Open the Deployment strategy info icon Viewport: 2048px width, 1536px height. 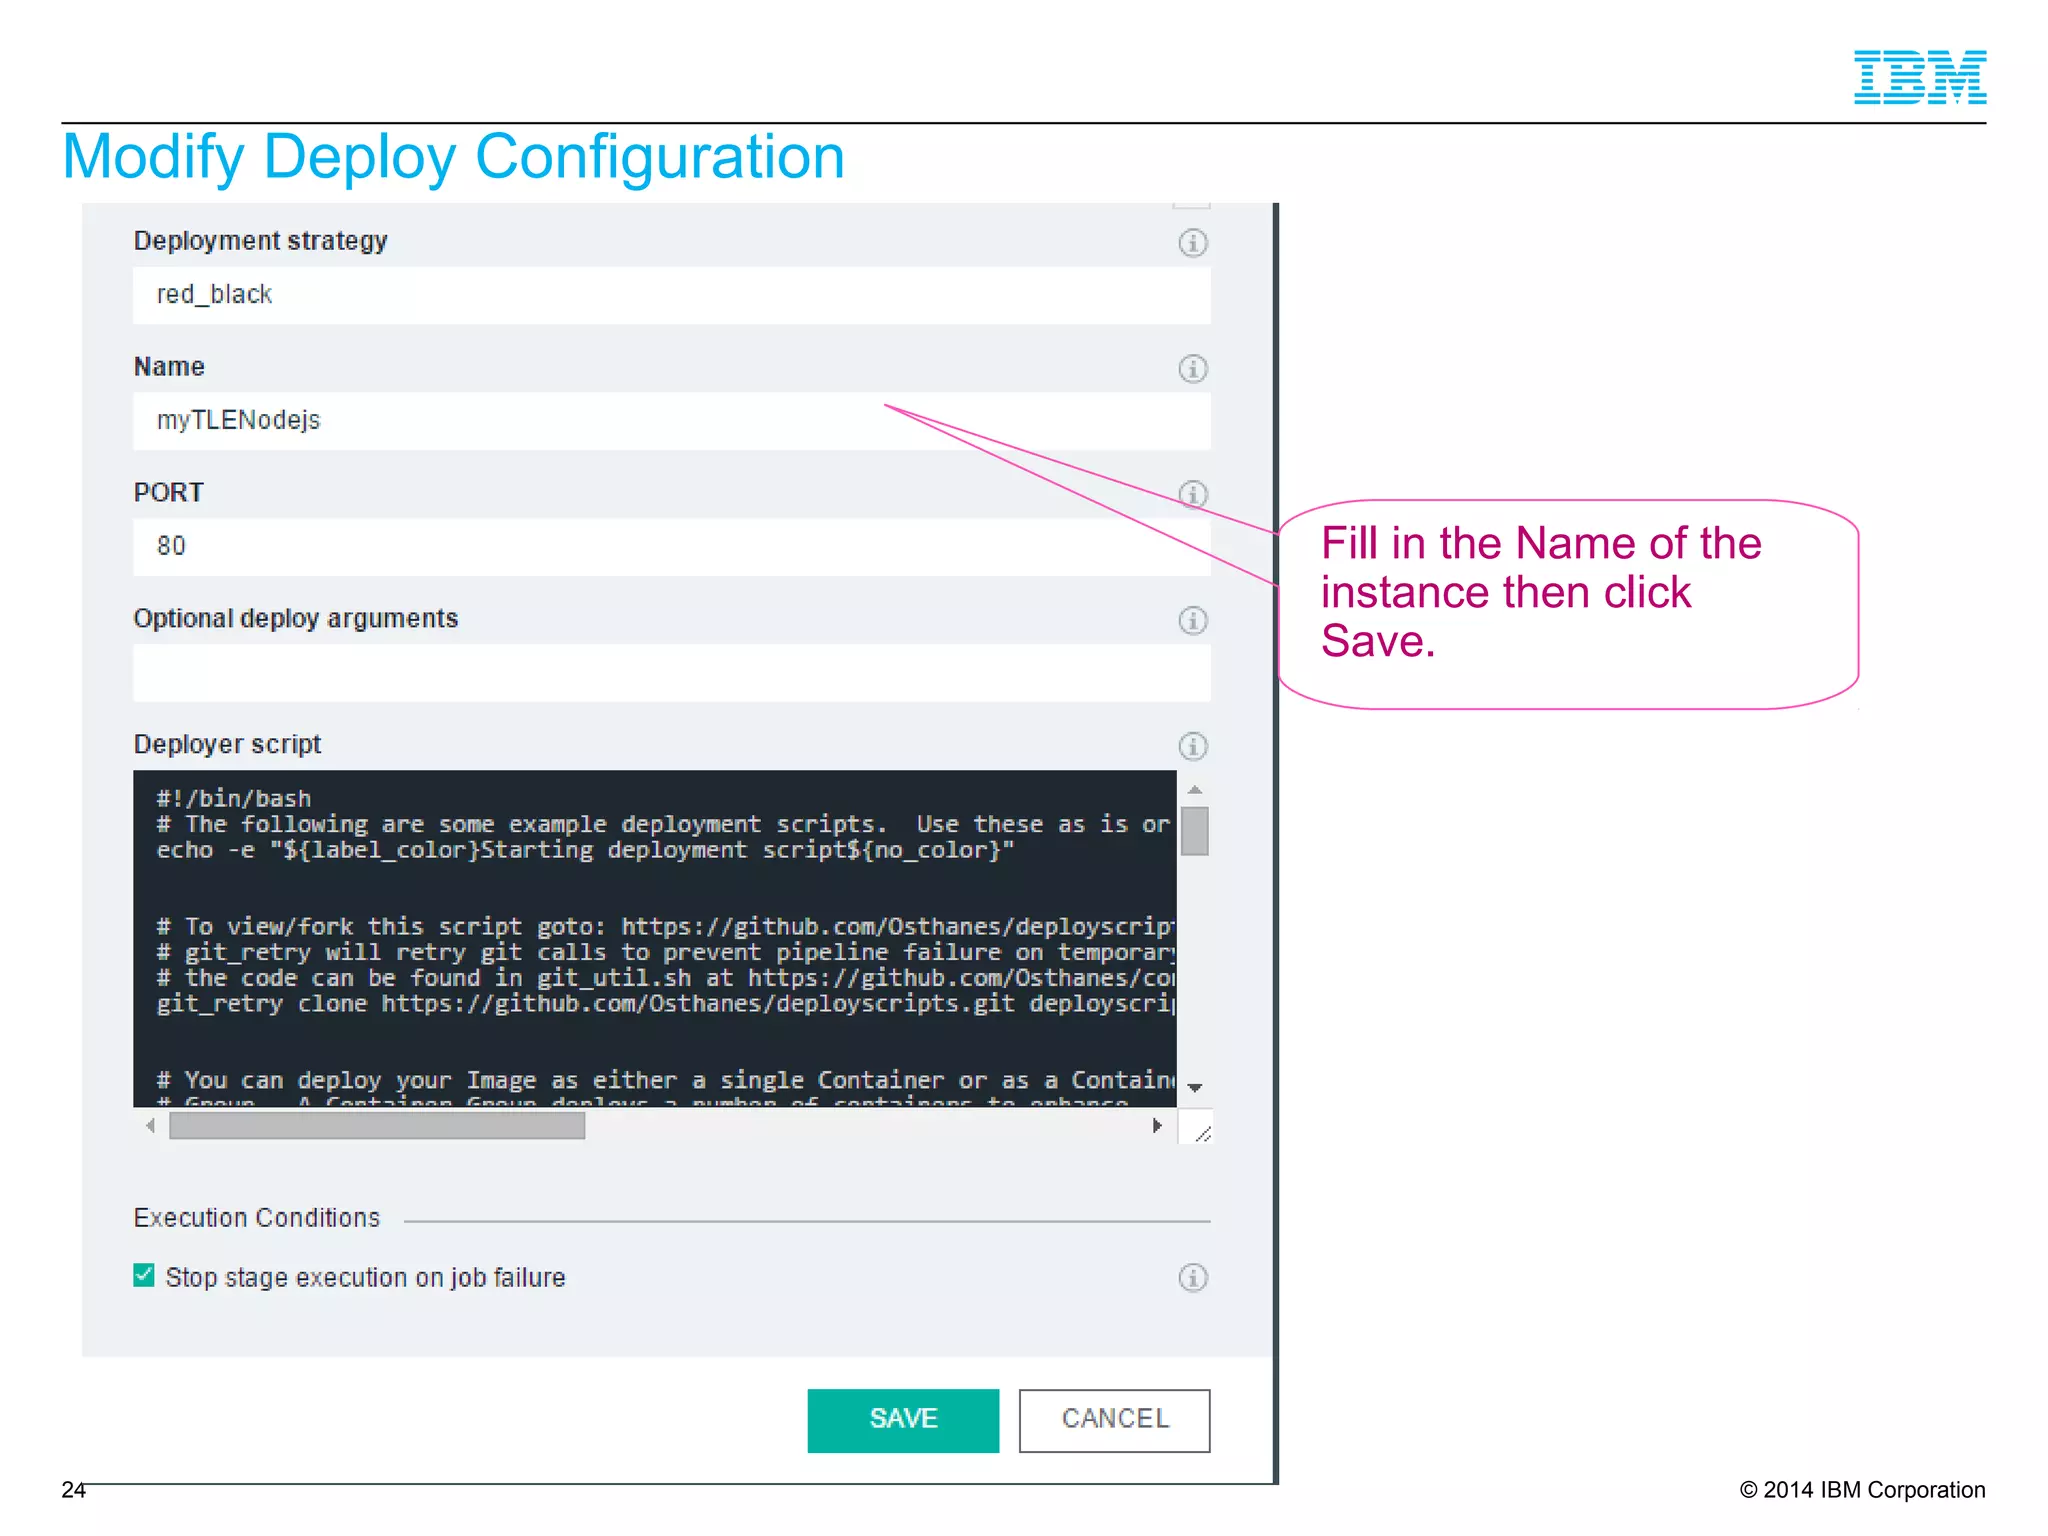click(x=1192, y=242)
